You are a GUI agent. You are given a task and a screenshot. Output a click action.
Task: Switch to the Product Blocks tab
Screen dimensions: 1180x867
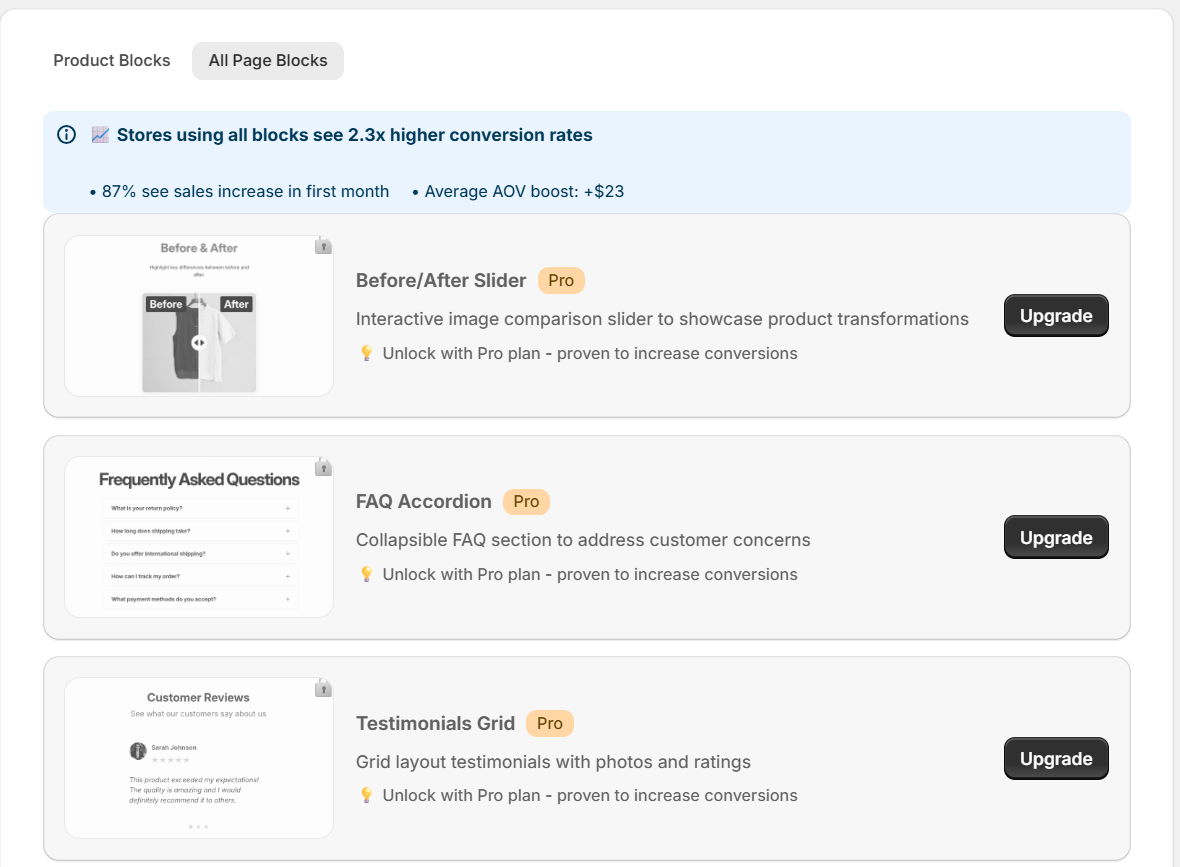coord(112,61)
